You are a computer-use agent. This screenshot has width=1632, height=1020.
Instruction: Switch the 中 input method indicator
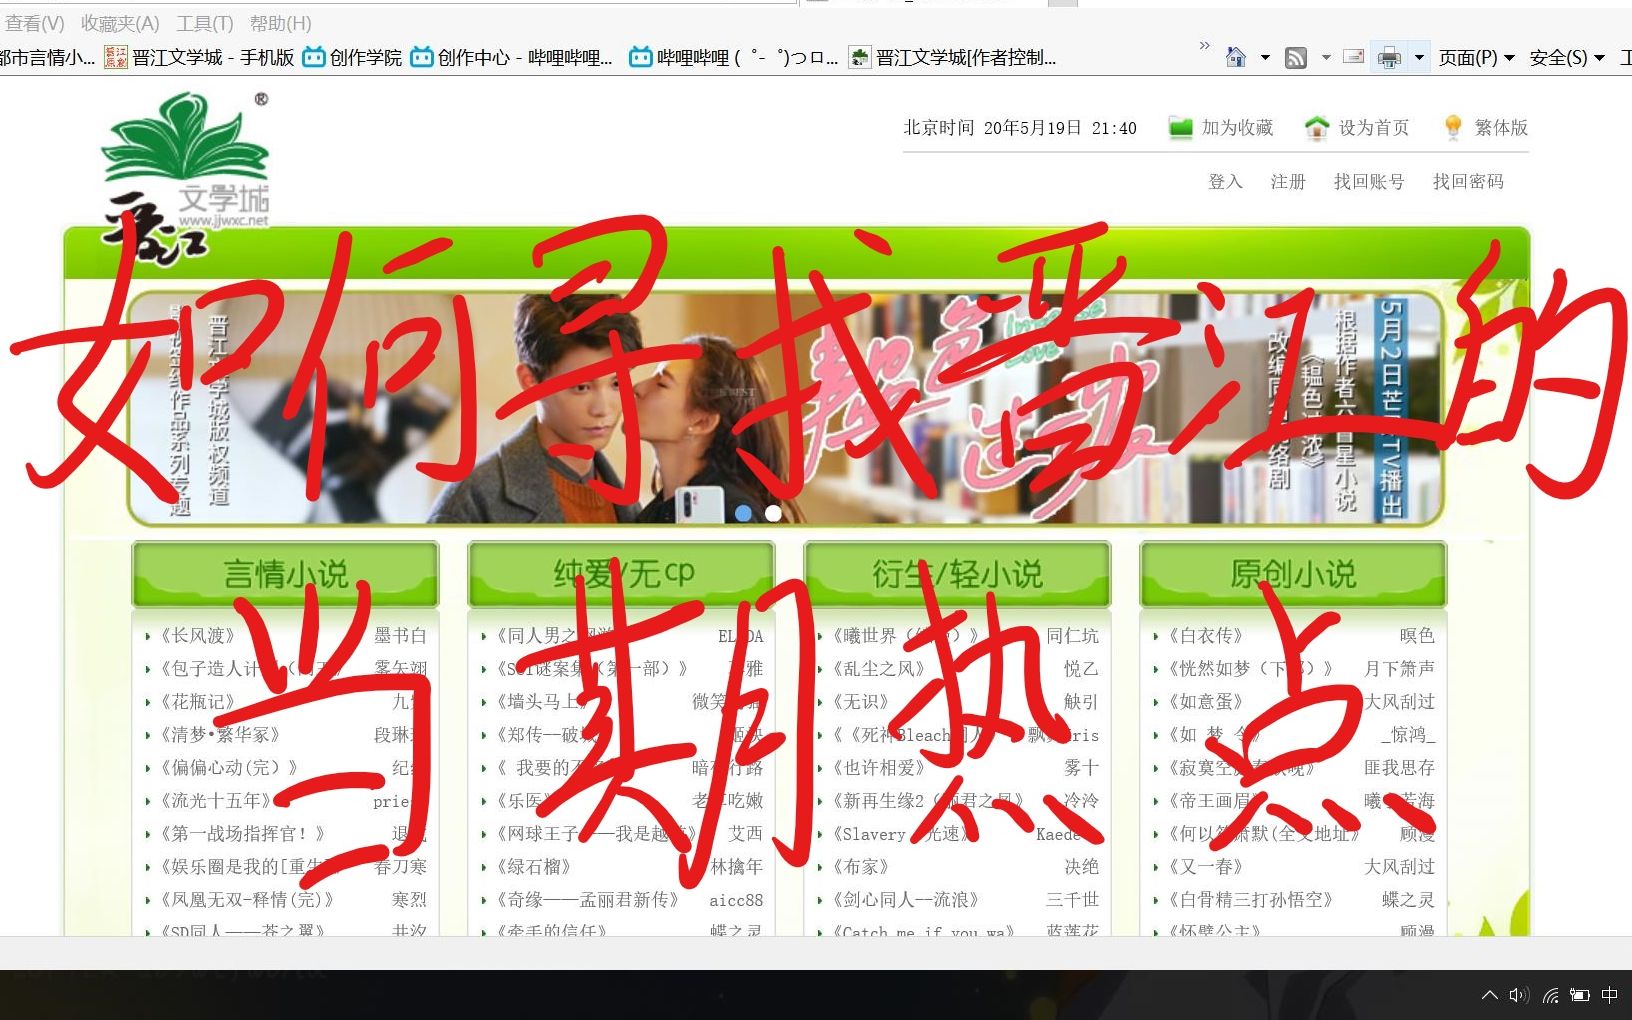point(1610,995)
